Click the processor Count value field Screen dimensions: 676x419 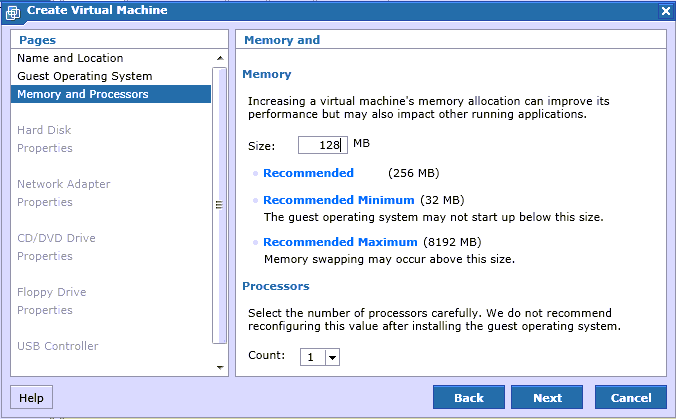tap(313, 357)
